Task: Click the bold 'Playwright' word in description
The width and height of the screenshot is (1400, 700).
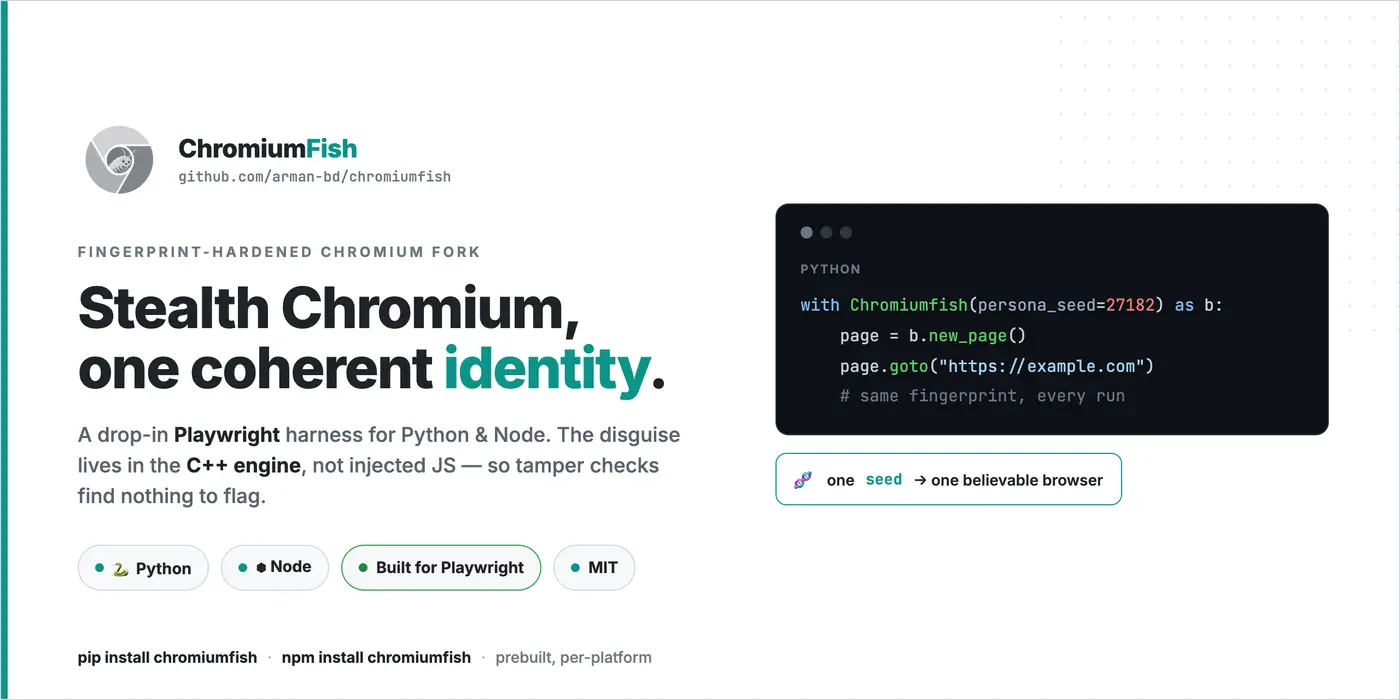Action: click(227, 435)
